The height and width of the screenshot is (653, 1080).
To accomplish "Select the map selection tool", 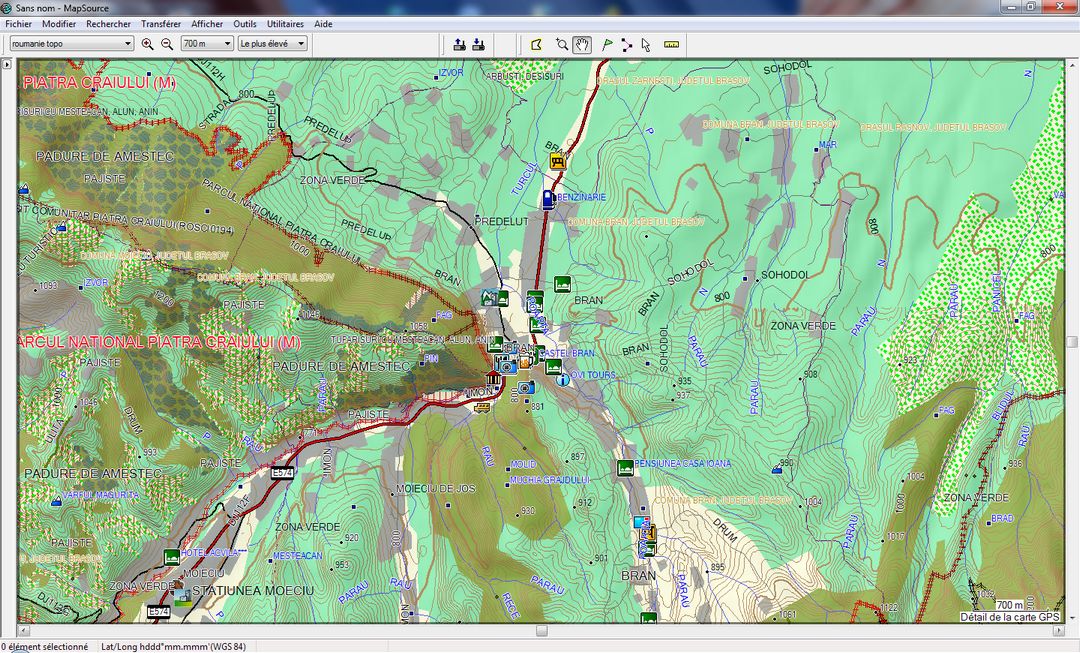I will coord(537,45).
